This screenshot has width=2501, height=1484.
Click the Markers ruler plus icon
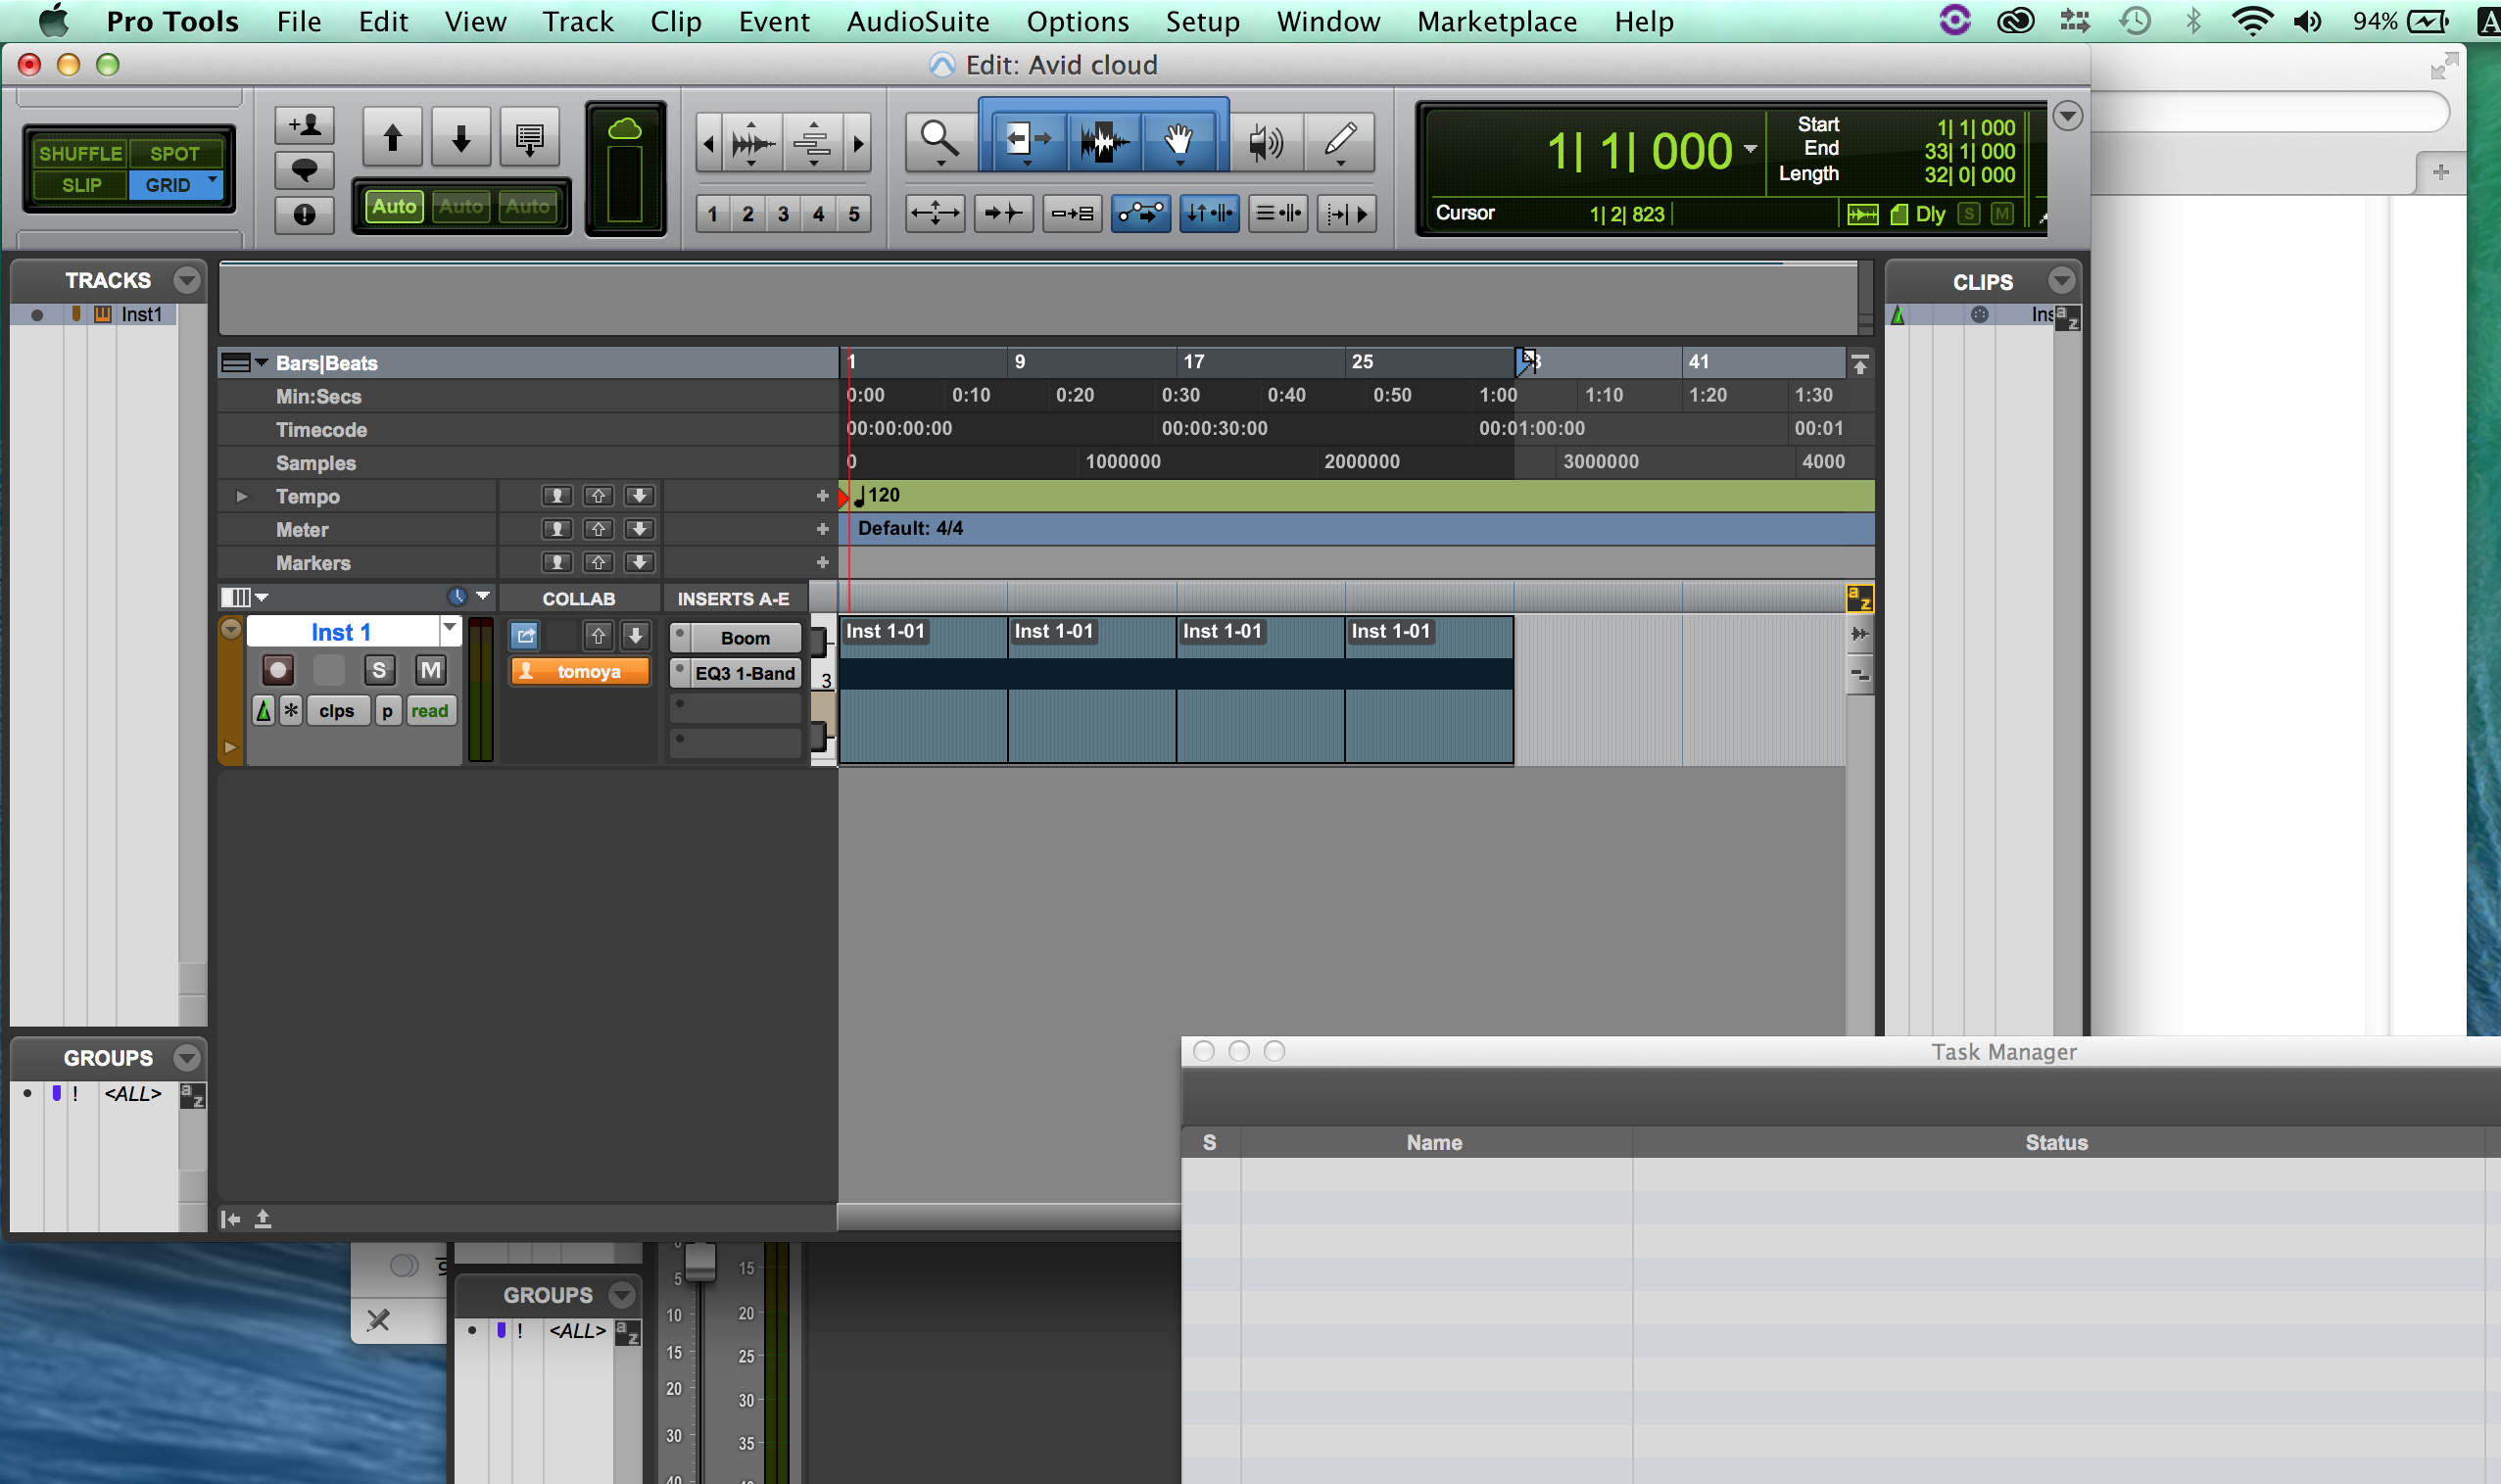[x=822, y=563]
